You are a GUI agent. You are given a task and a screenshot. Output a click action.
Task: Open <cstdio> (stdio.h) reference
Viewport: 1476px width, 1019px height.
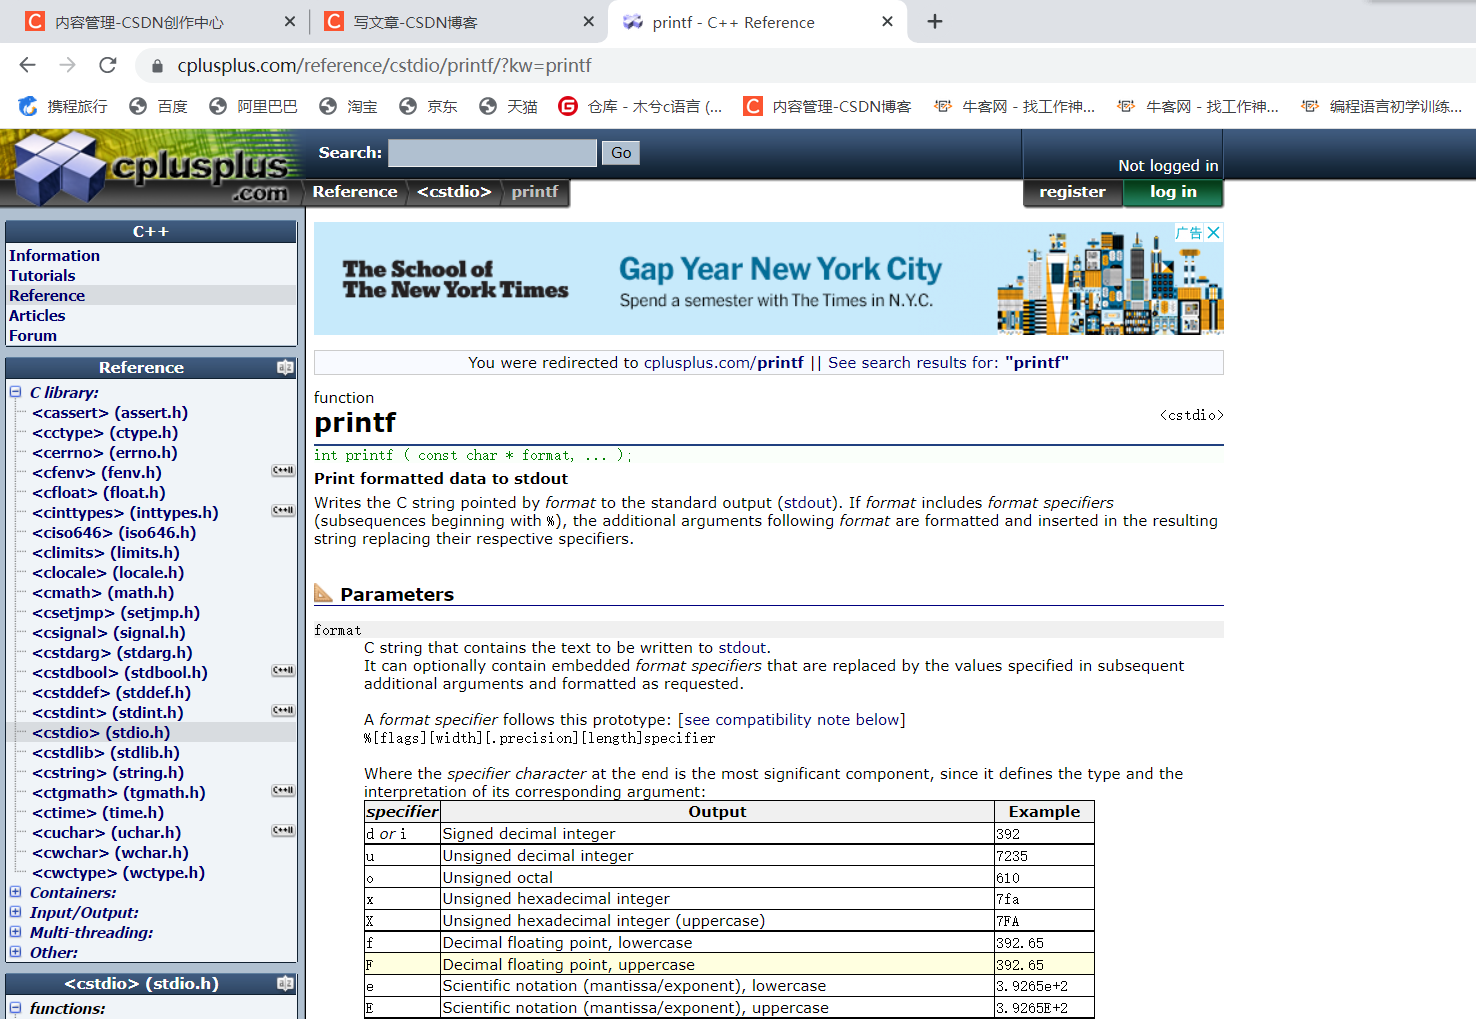click(x=101, y=733)
